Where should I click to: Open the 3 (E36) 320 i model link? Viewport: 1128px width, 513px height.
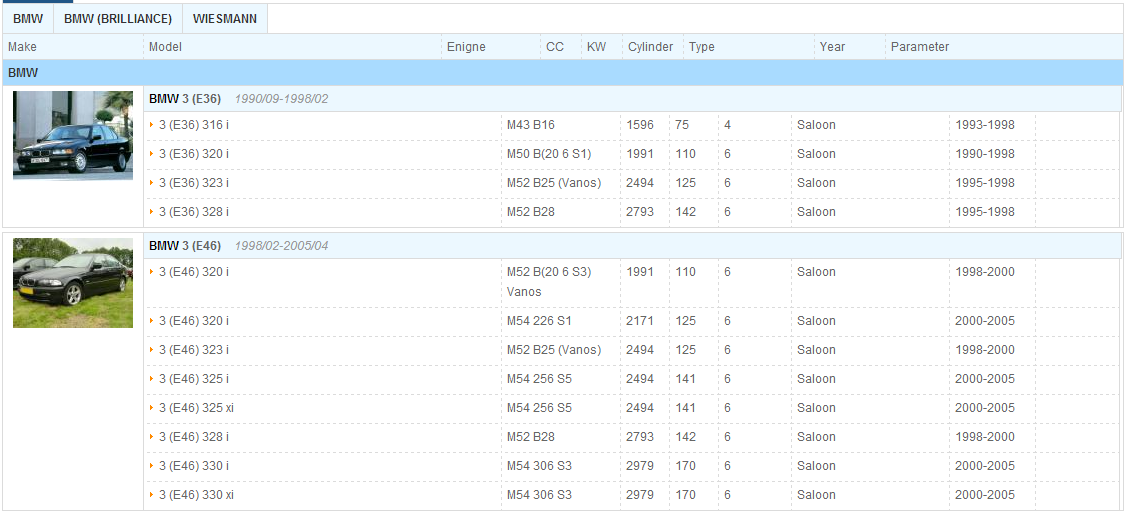click(x=194, y=154)
